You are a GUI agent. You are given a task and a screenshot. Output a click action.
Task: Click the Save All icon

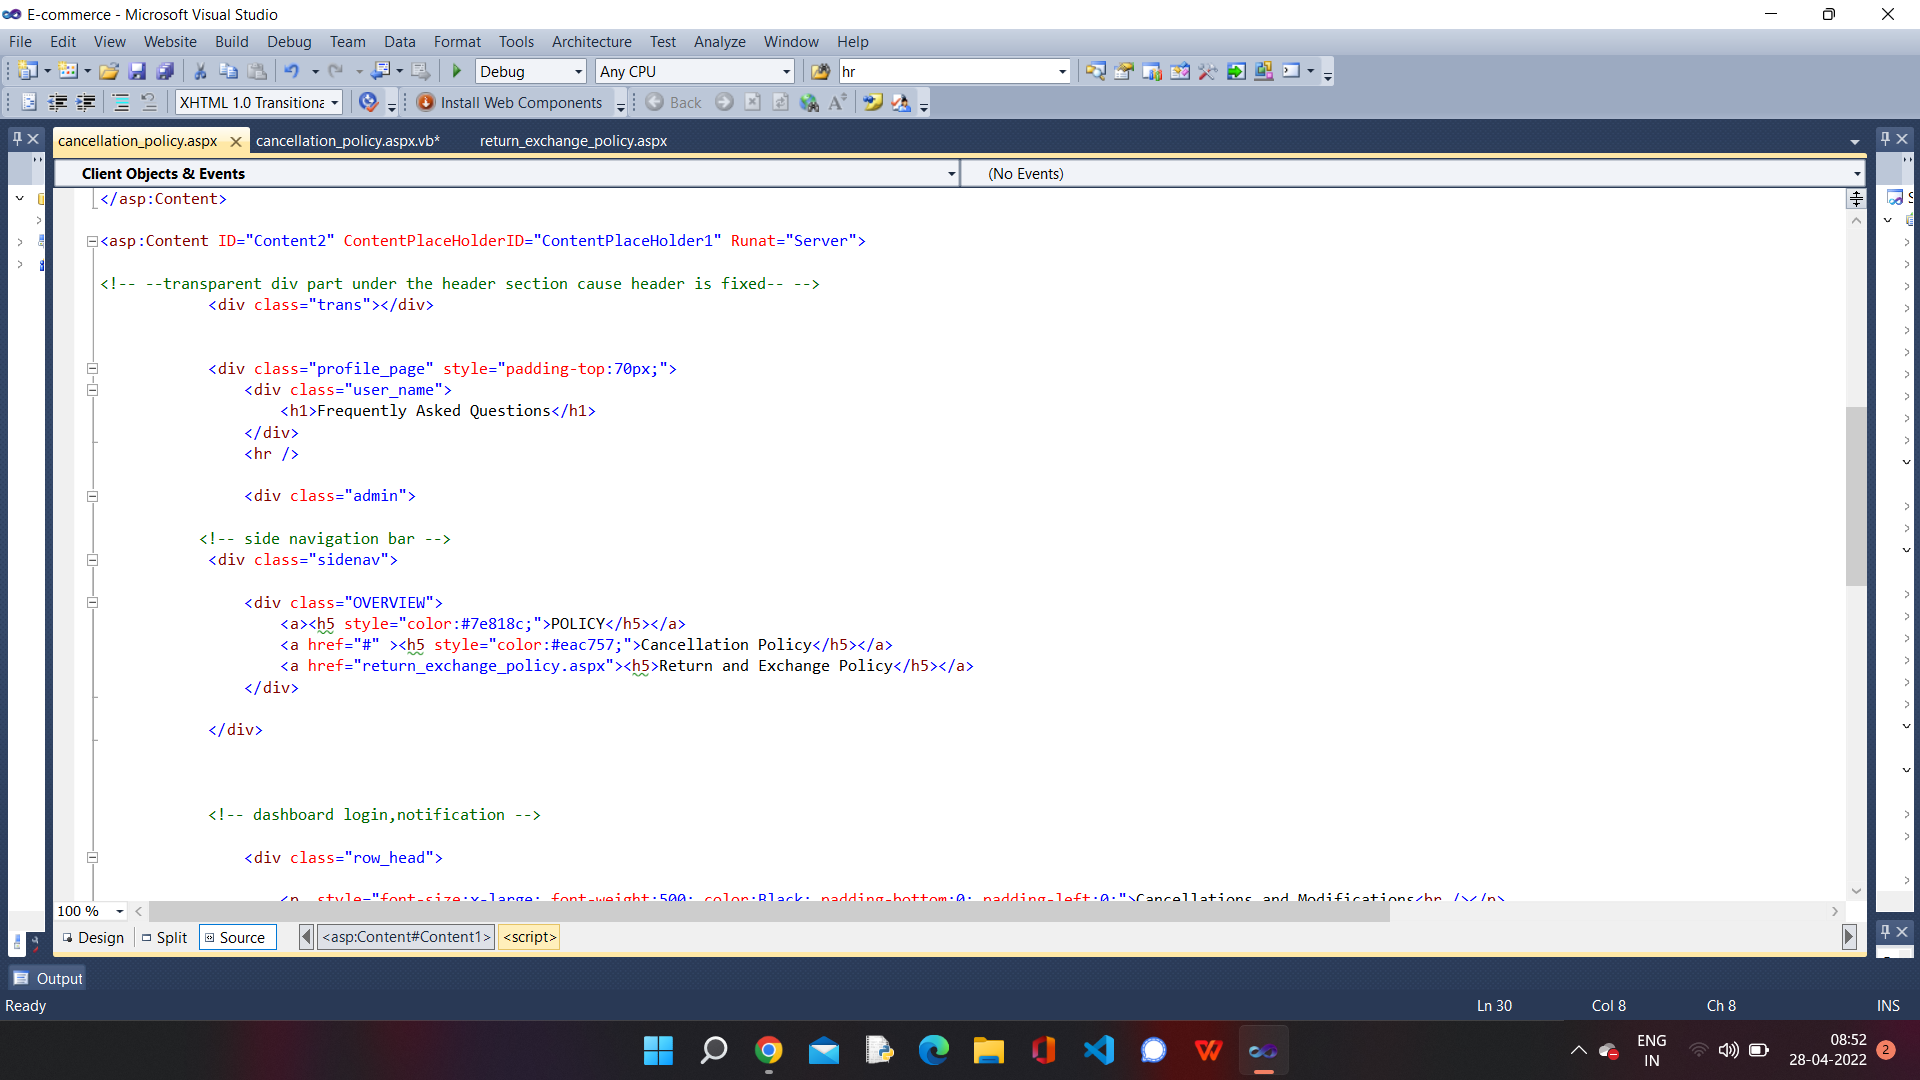tap(165, 71)
